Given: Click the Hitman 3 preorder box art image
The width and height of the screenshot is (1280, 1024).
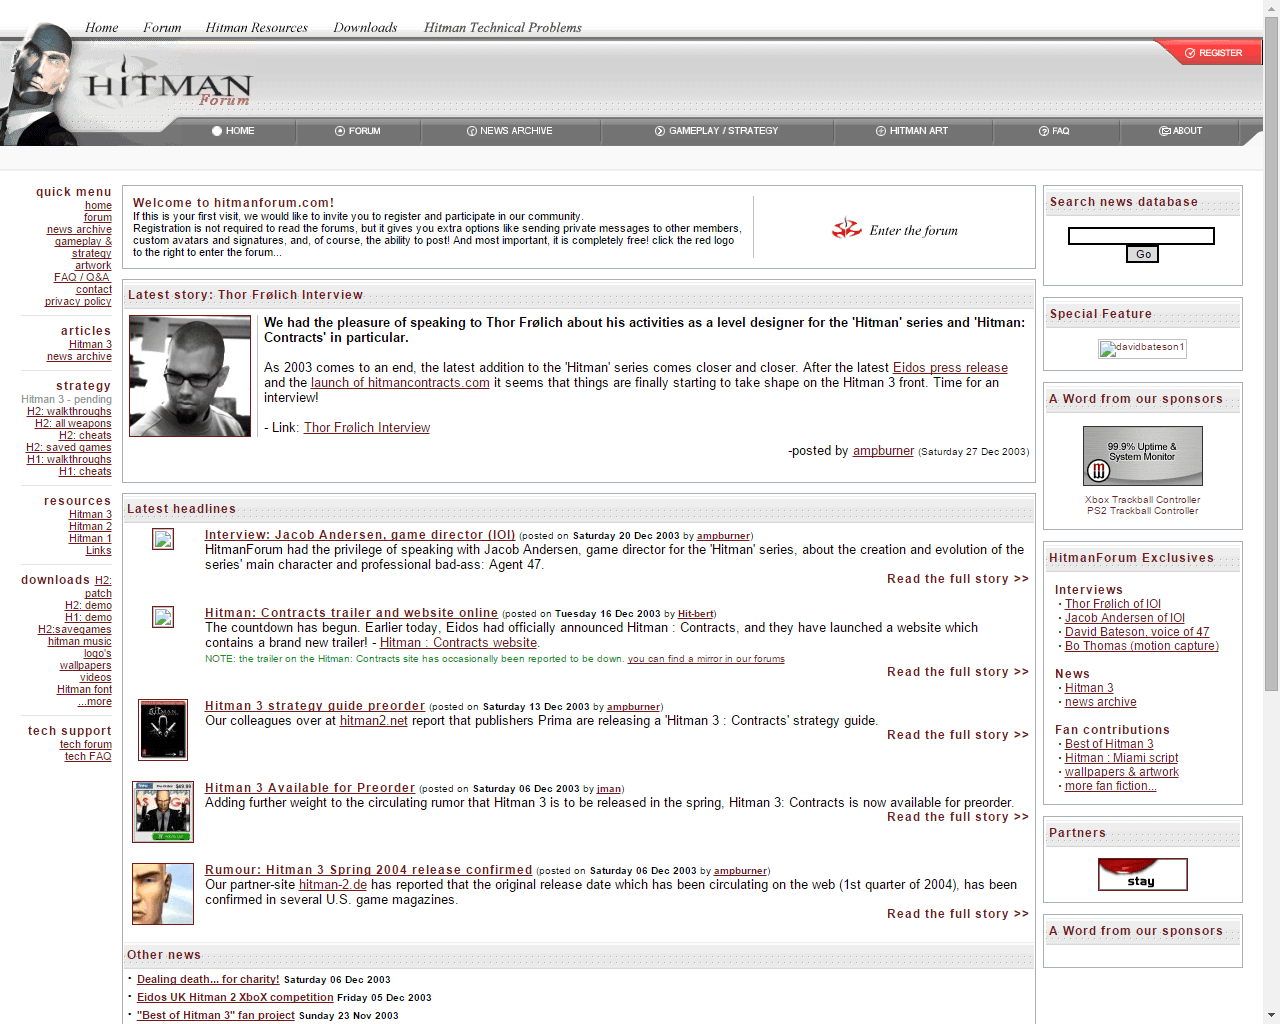Looking at the screenshot, I should pyautogui.click(x=163, y=812).
